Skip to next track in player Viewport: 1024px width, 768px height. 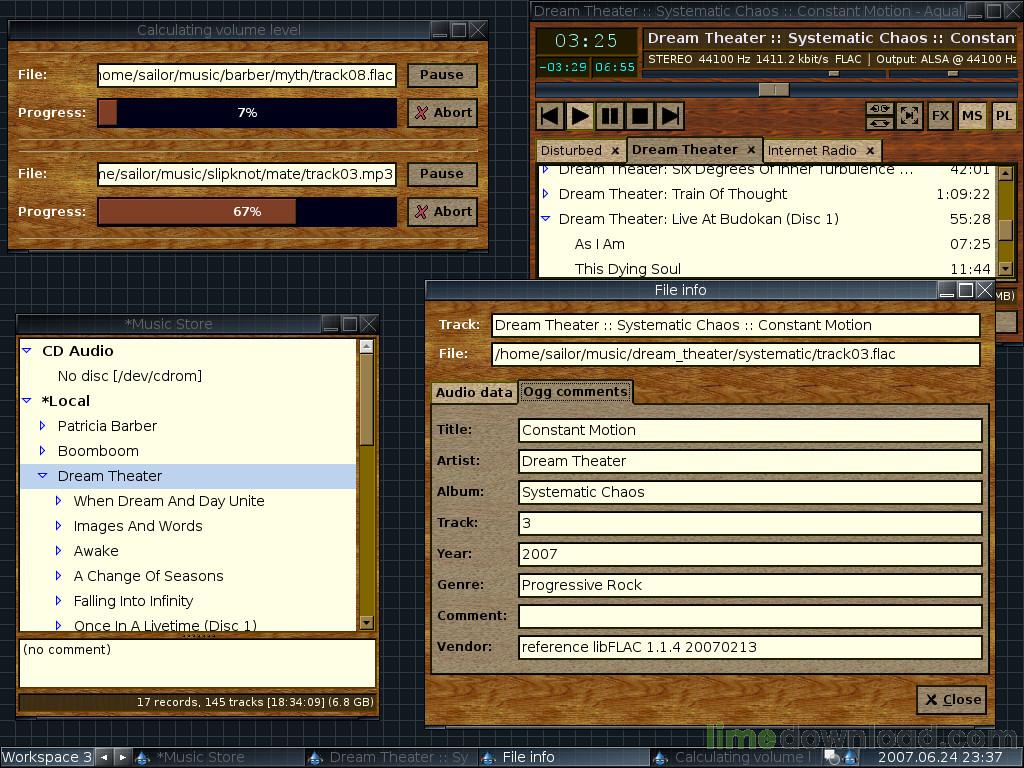(670, 116)
